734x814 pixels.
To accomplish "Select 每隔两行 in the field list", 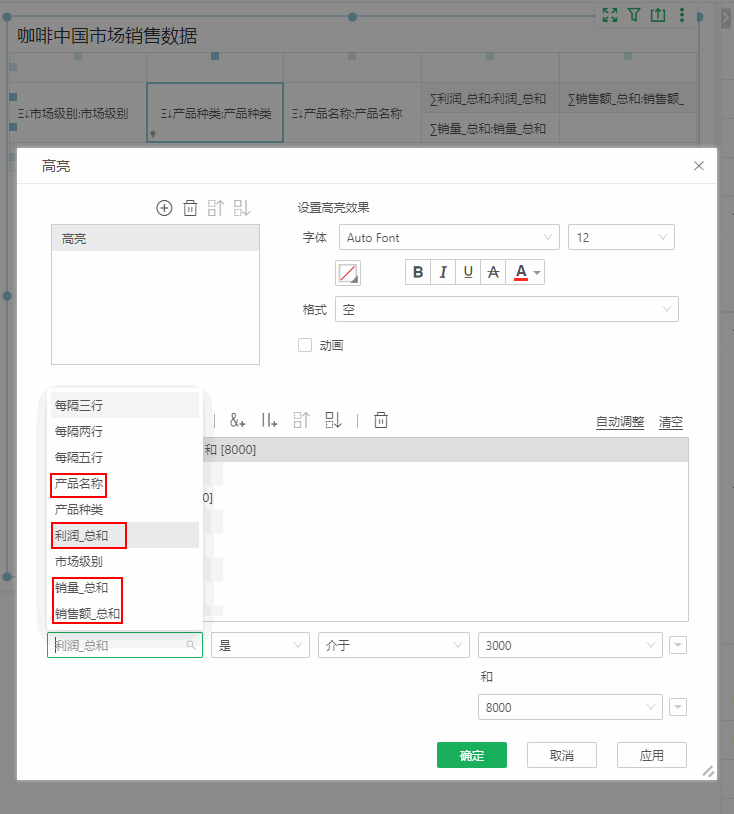I will (125, 431).
